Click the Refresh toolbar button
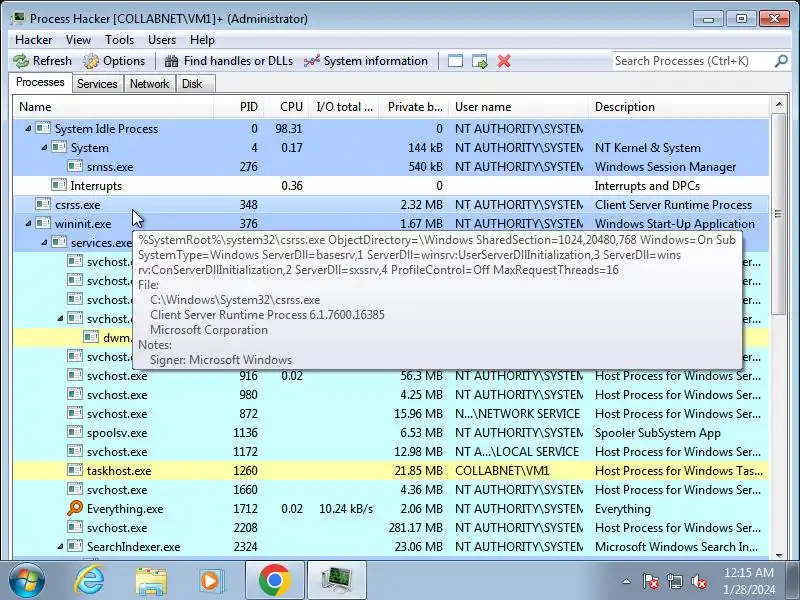The image size is (800, 600). (x=43, y=61)
